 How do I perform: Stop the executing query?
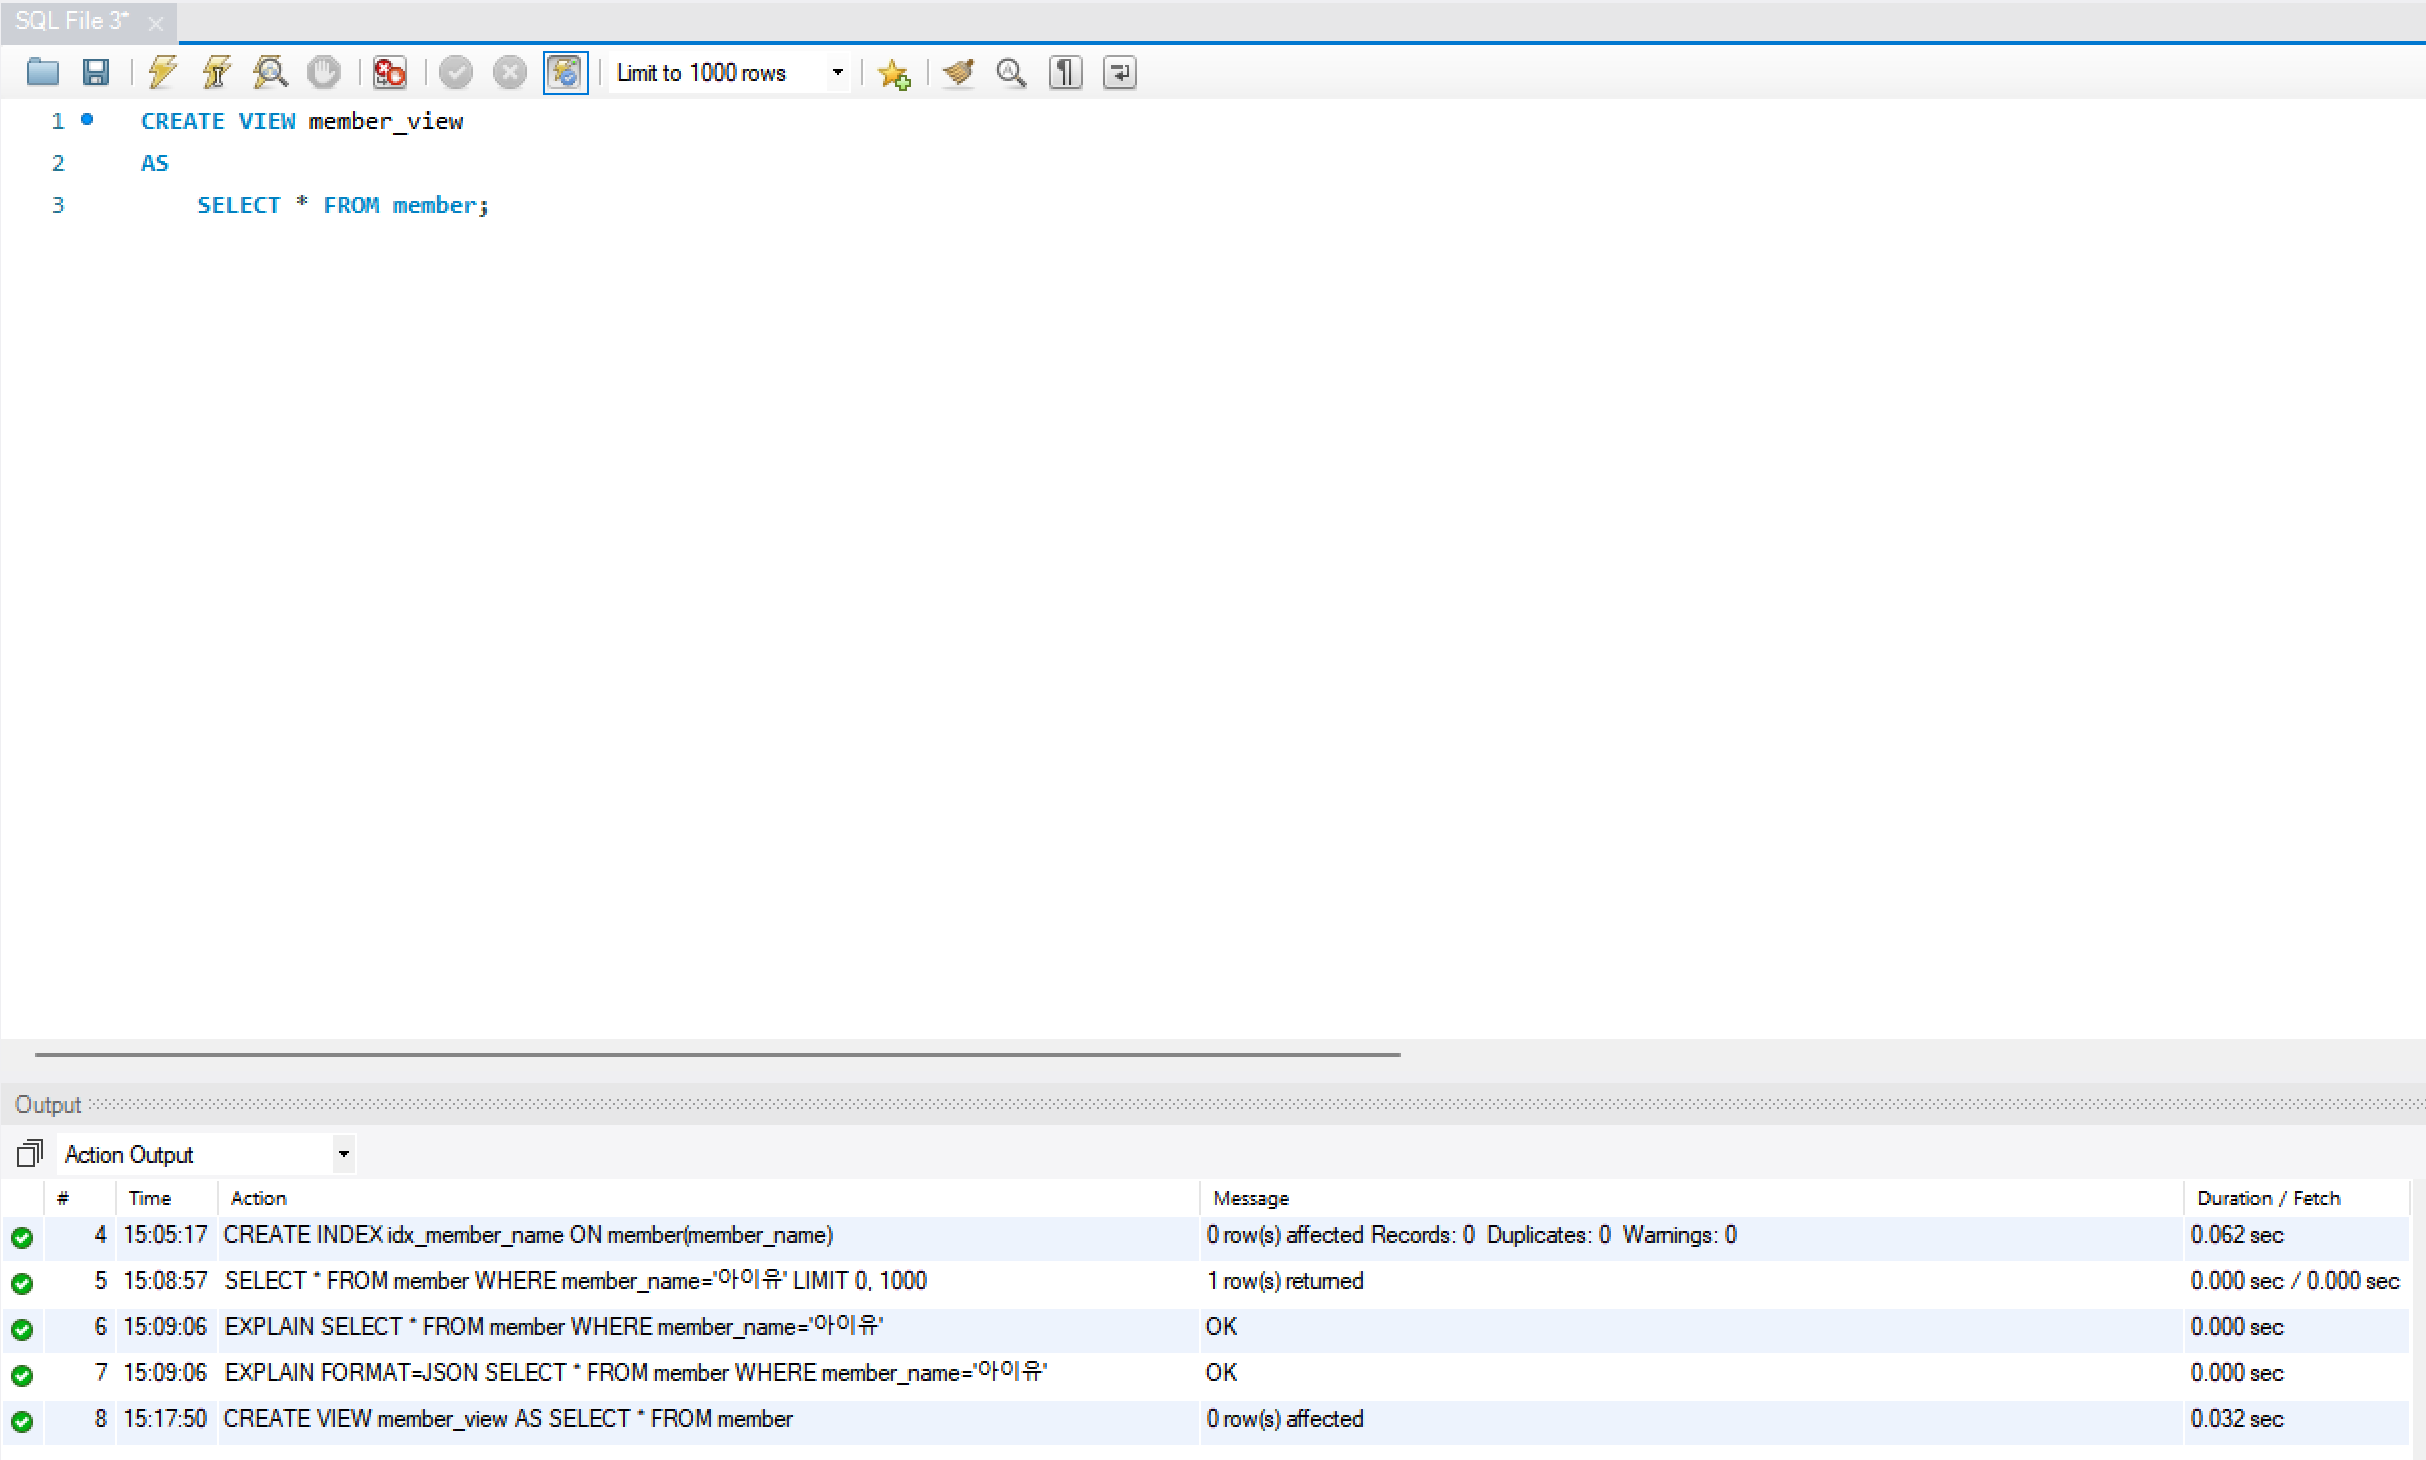(323, 72)
